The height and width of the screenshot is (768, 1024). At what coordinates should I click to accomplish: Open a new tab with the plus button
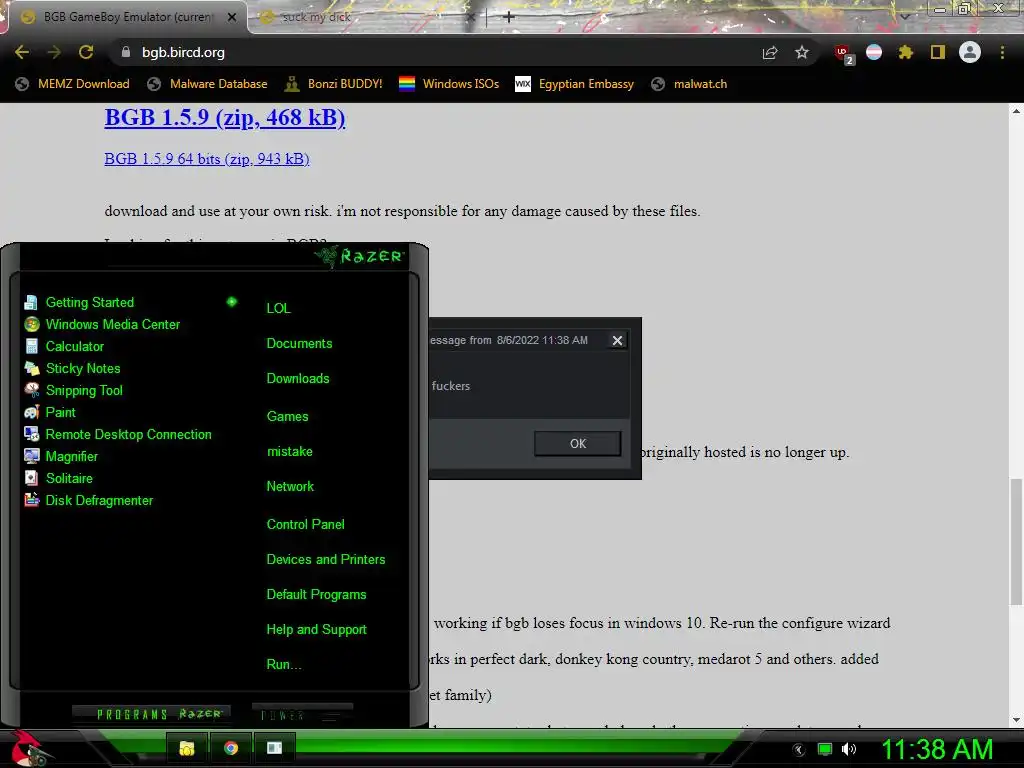click(509, 17)
